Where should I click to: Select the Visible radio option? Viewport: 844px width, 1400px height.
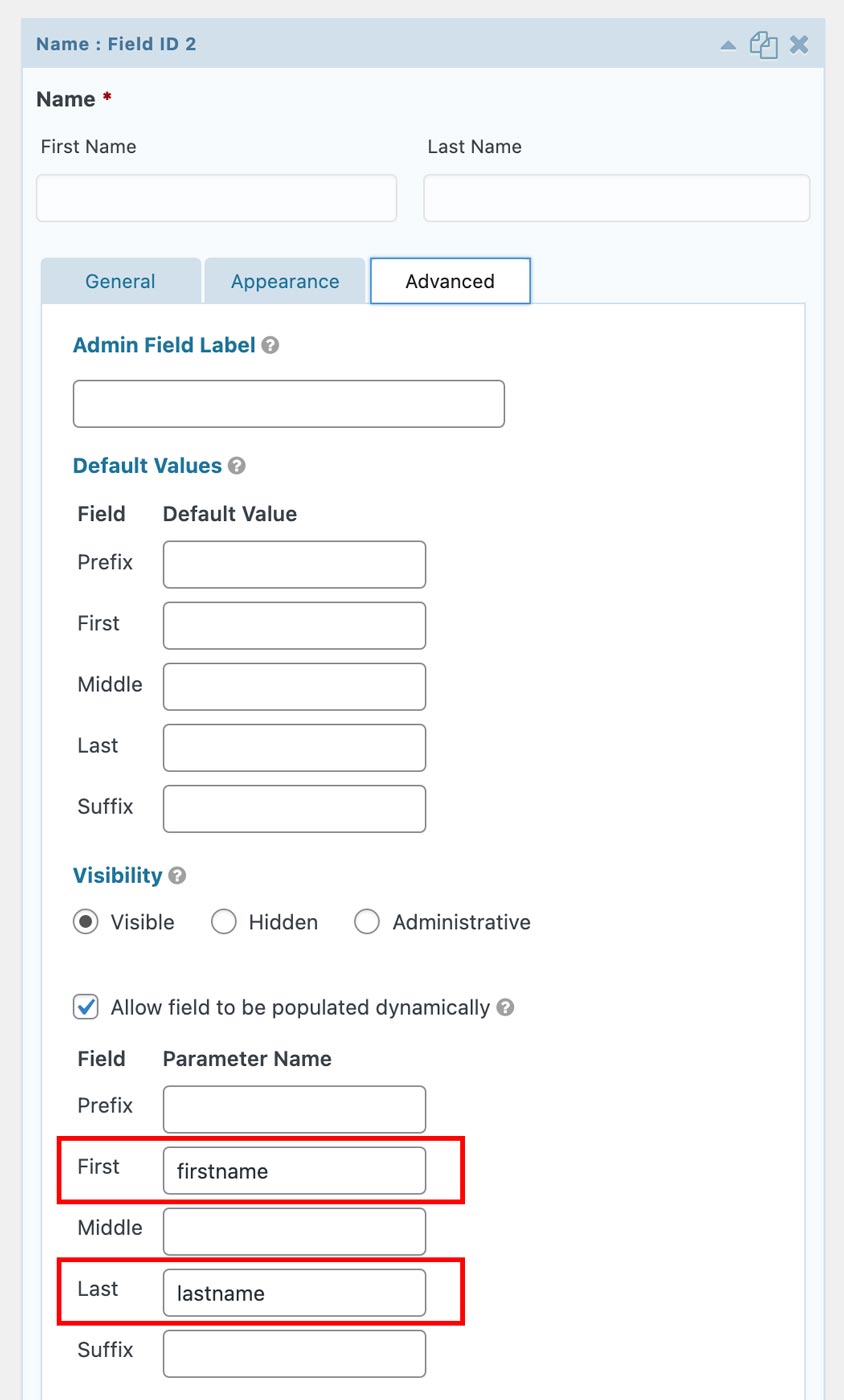tap(86, 922)
